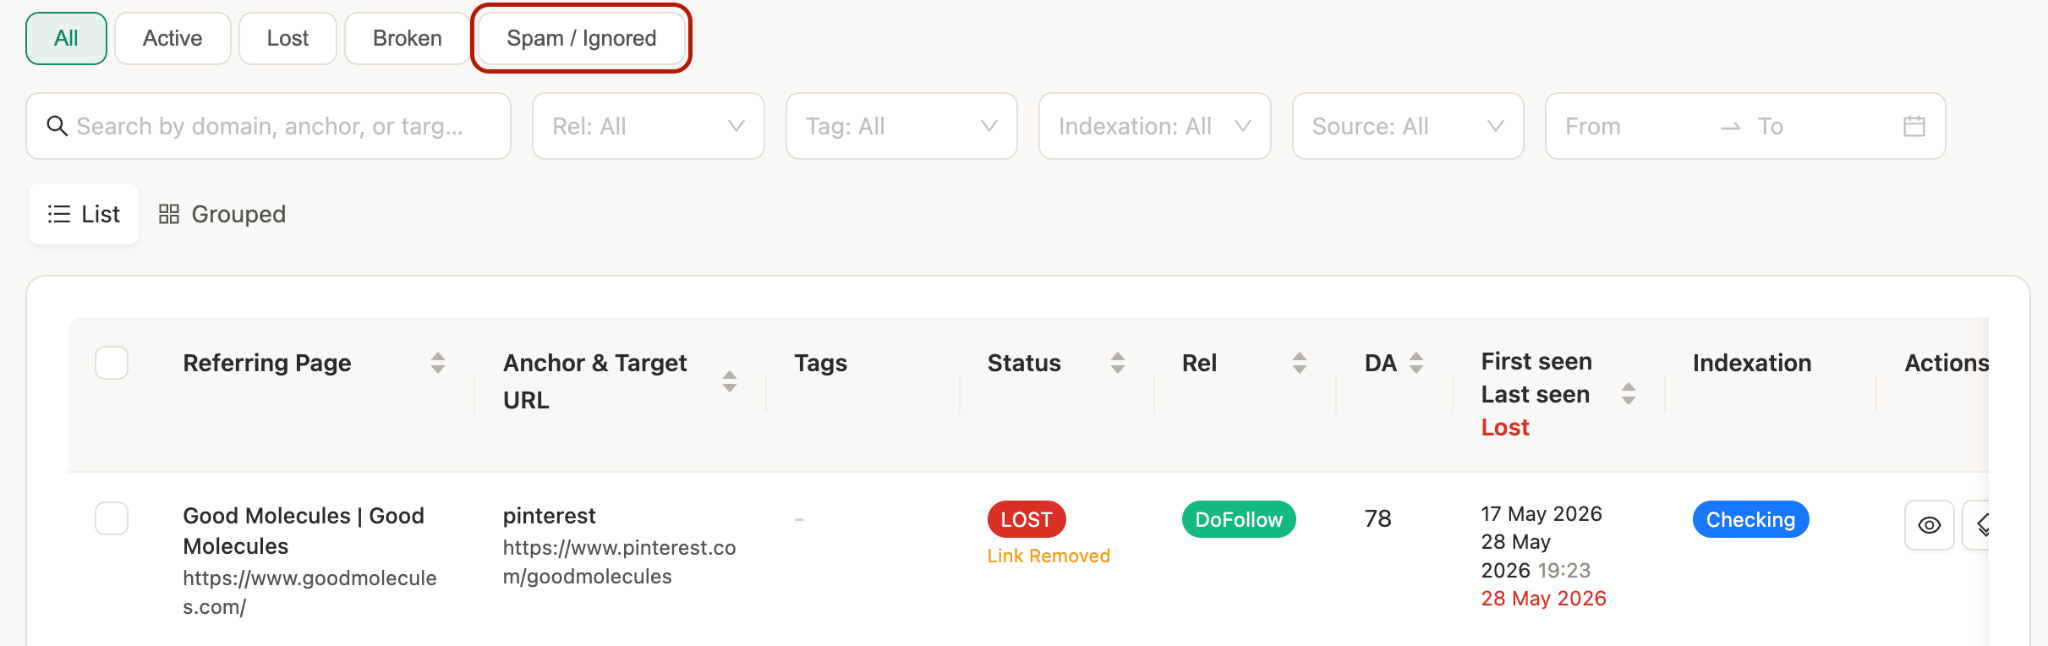Open the calendar date picker icon

pyautogui.click(x=1914, y=126)
